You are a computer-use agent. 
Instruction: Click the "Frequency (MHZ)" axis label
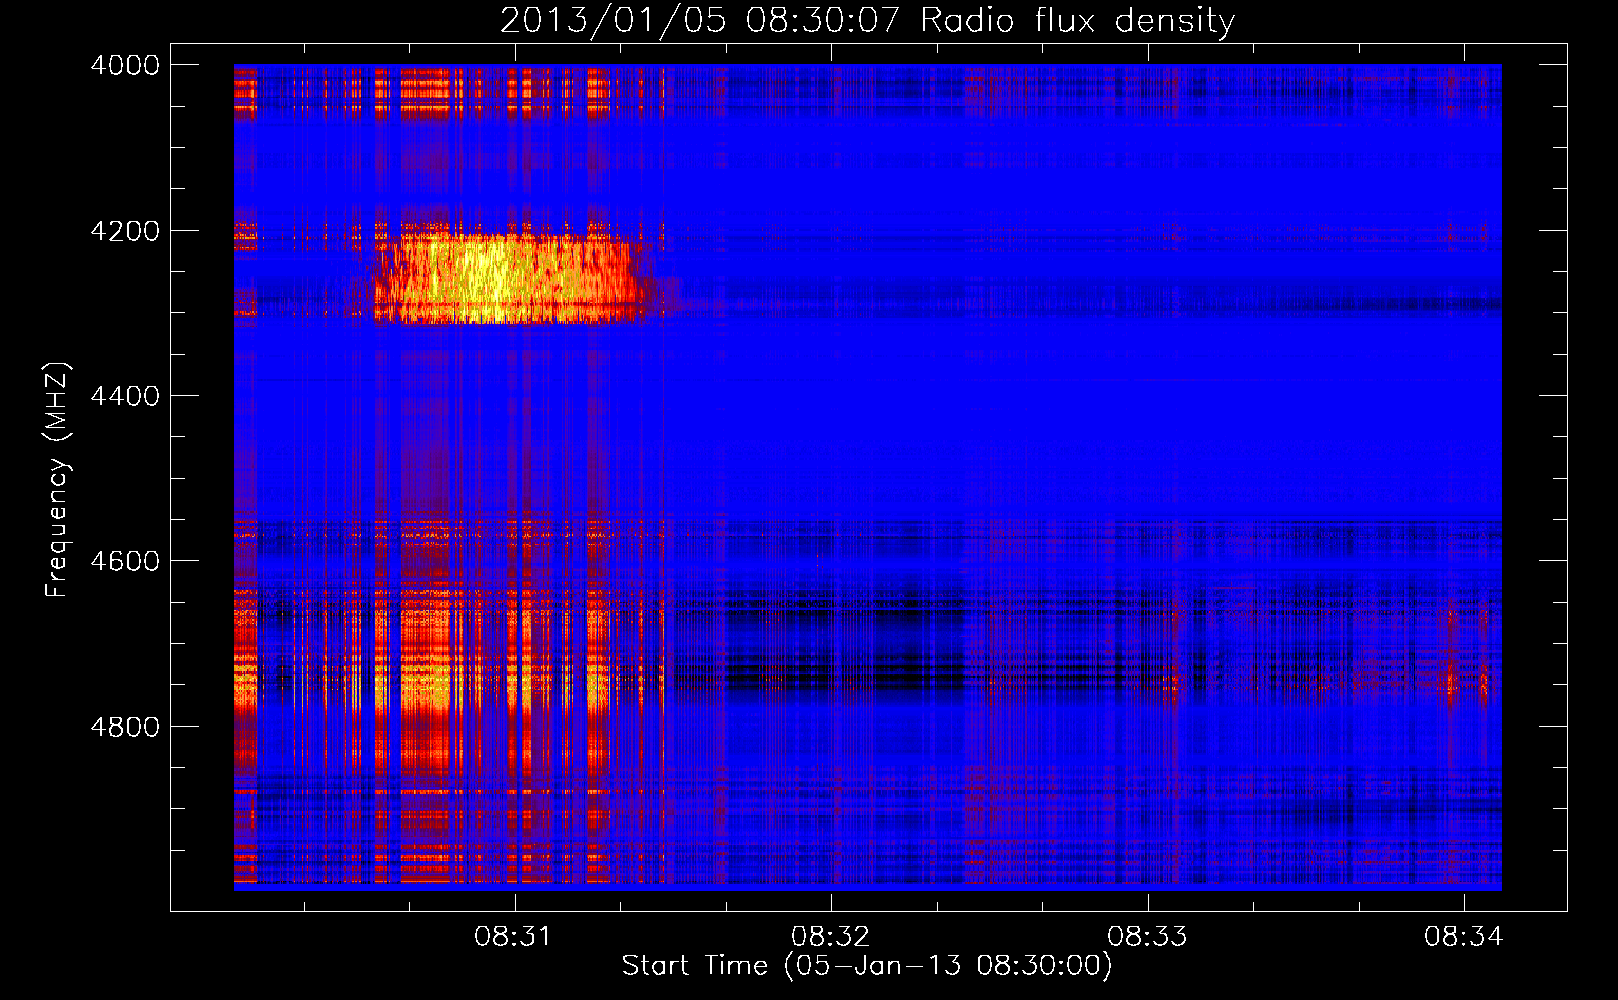pyautogui.click(x=58, y=480)
